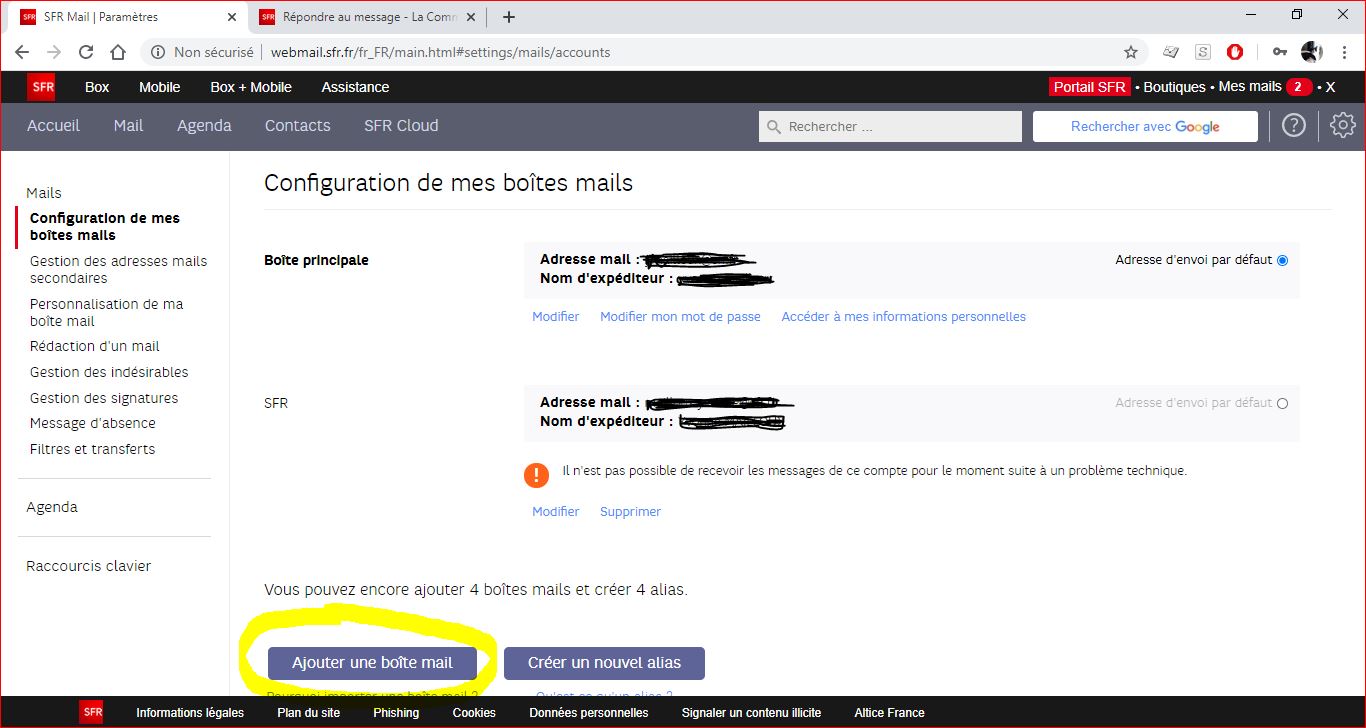Viewport: 1366px width, 728px height.
Task: Select Configuration de mes boîtes mails
Action: pyautogui.click(x=105, y=227)
